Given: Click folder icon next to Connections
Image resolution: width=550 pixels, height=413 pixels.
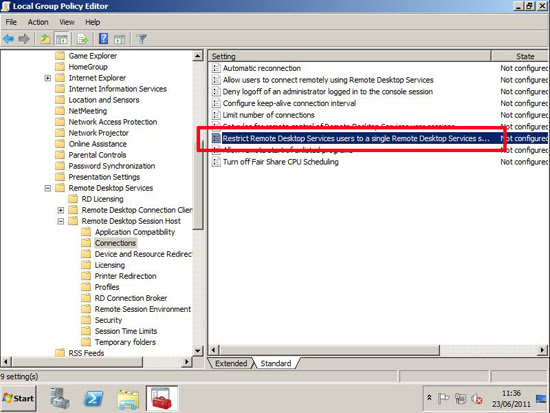Looking at the screenshot, I should click(x=86, y=243).
